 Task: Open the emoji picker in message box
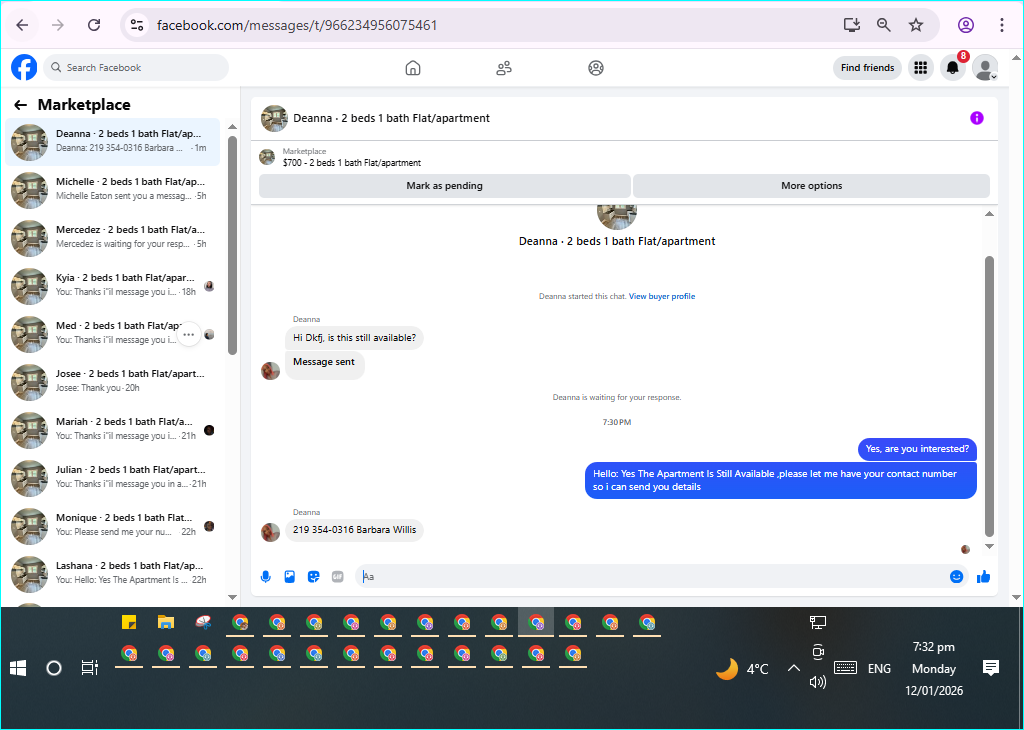pyautogui.click(x=956, y=577)
